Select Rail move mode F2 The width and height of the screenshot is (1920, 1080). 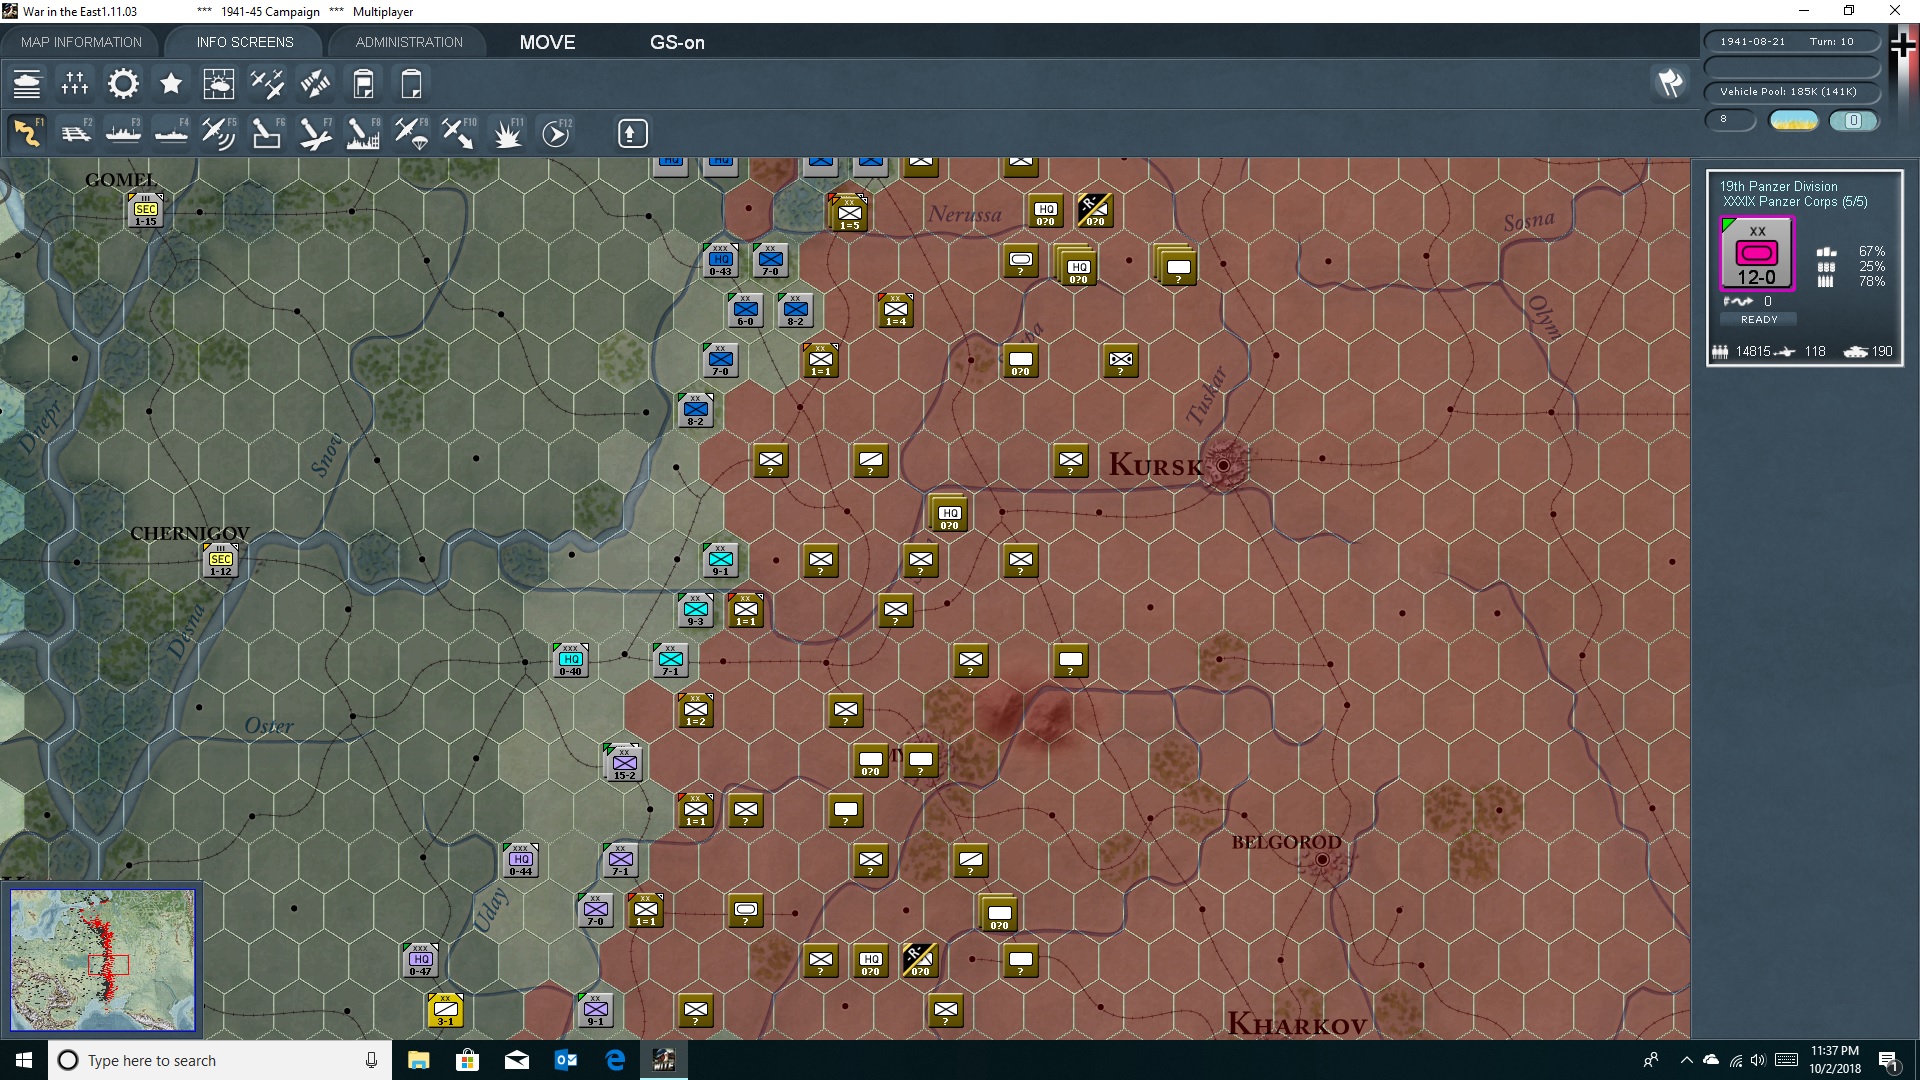75,133
